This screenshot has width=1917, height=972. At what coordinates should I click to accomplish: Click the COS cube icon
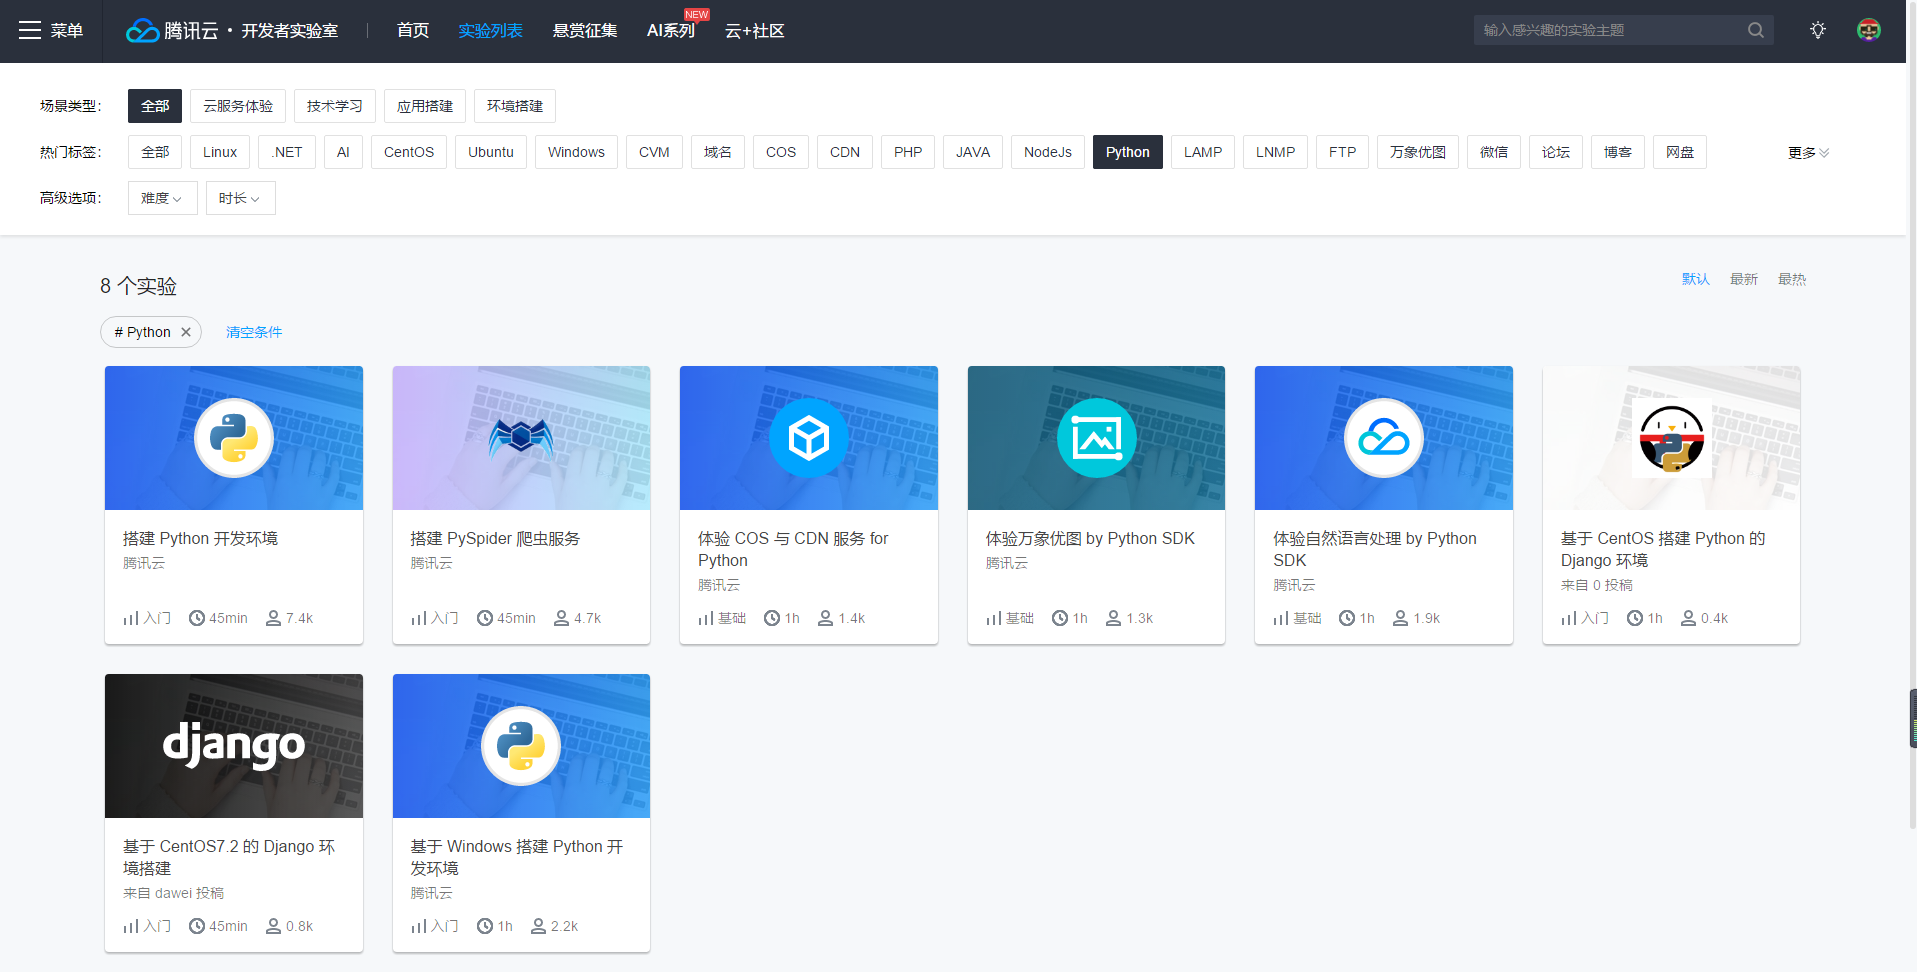click(809, 438)
